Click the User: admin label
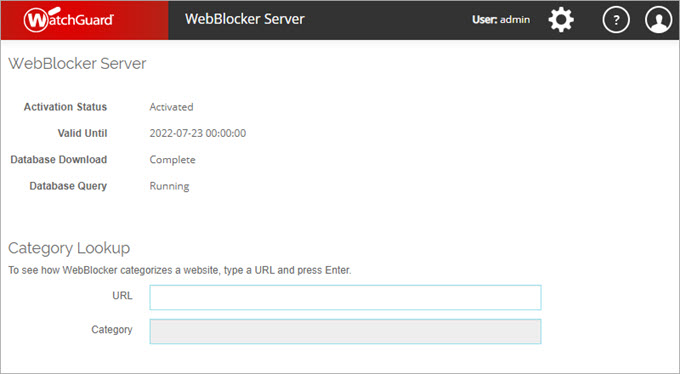This screenshot has height=374, width=680. (x=501, y=20)
